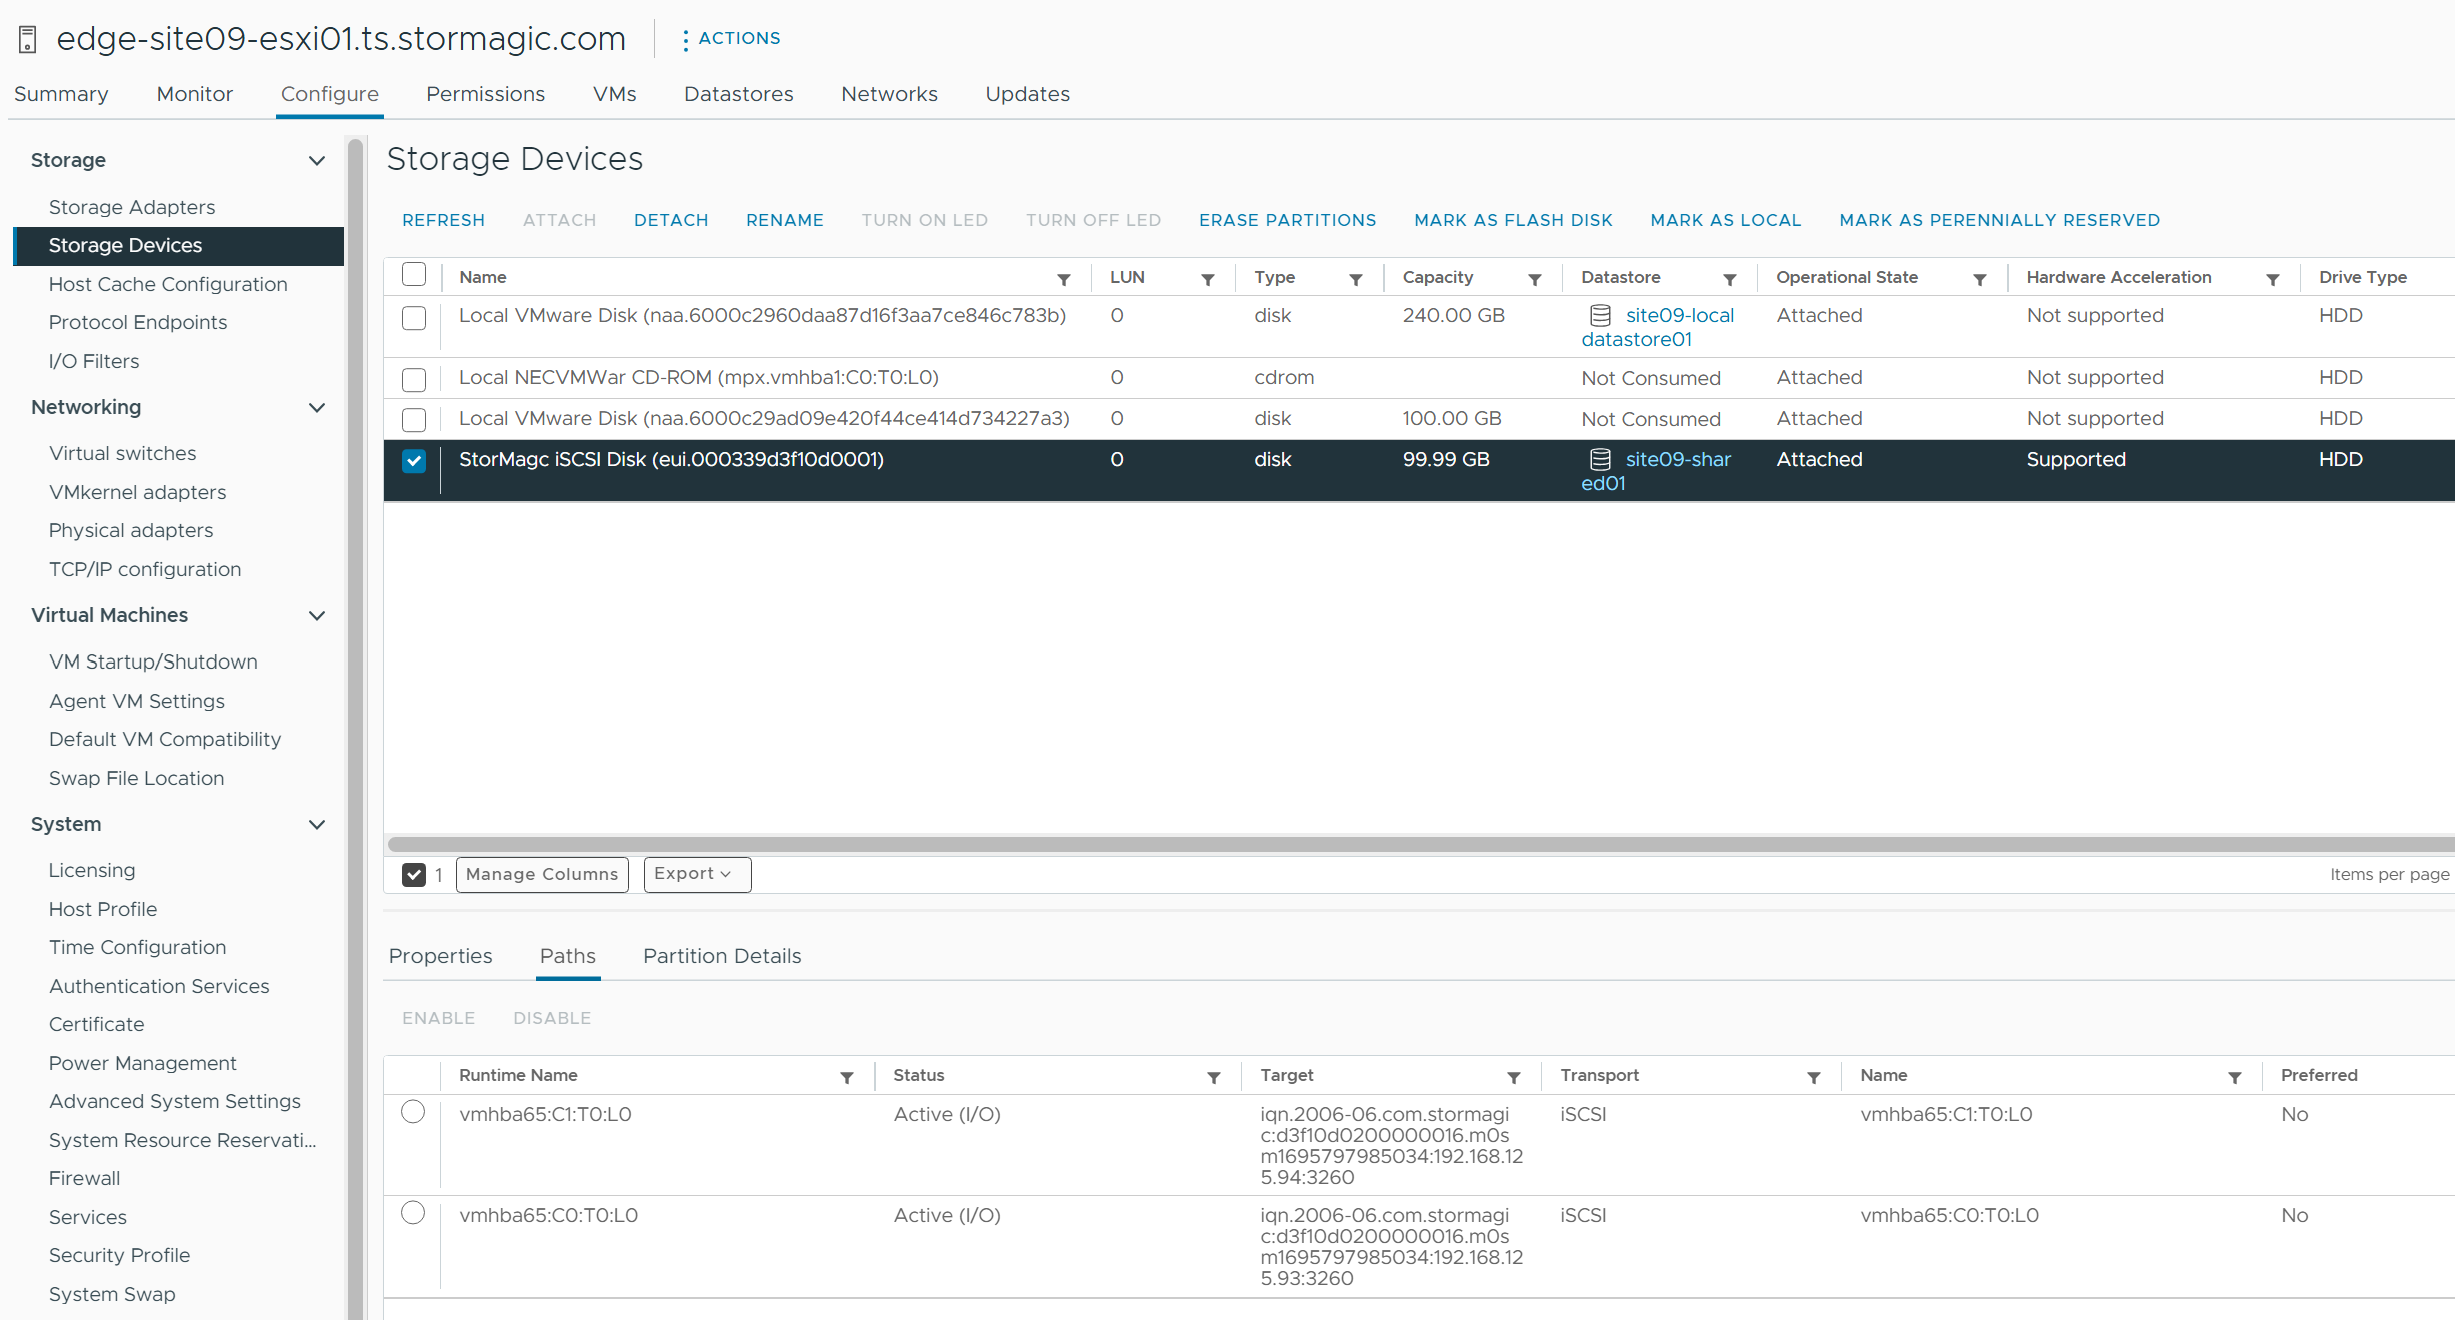
Task: Filter the paths Name column
Action: click(x=2235, y=1077)
